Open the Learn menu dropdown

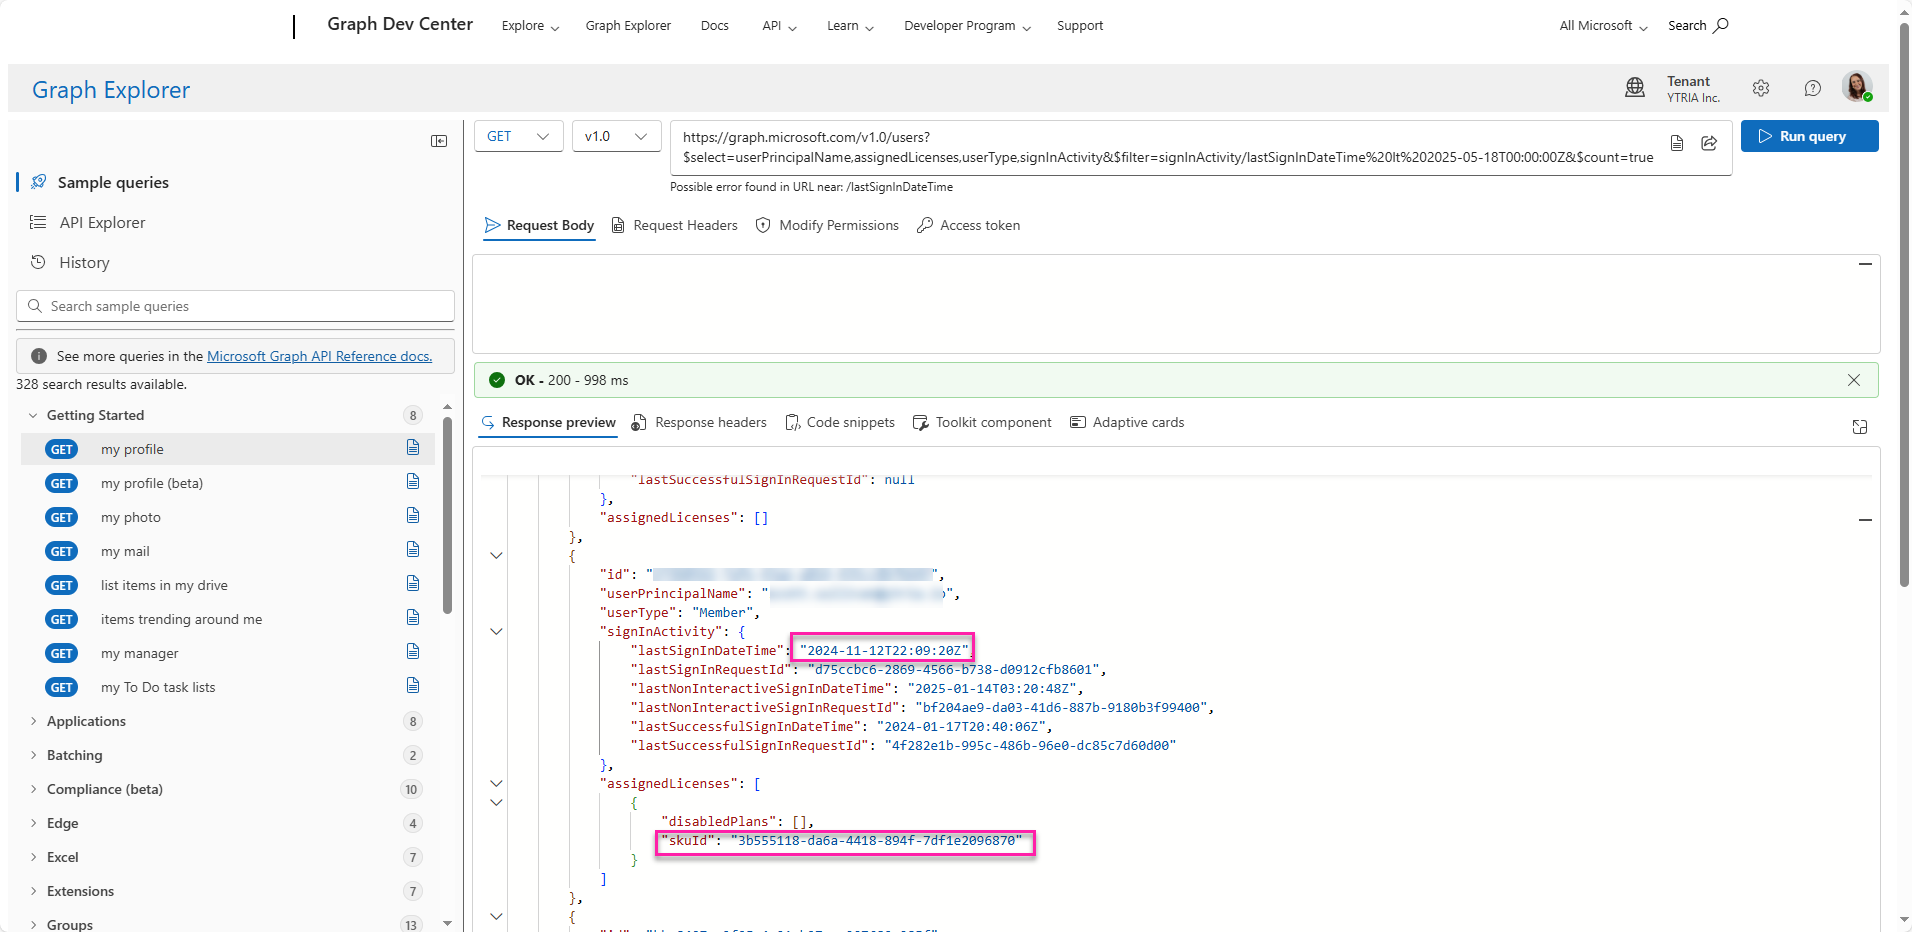click(850, 26)
